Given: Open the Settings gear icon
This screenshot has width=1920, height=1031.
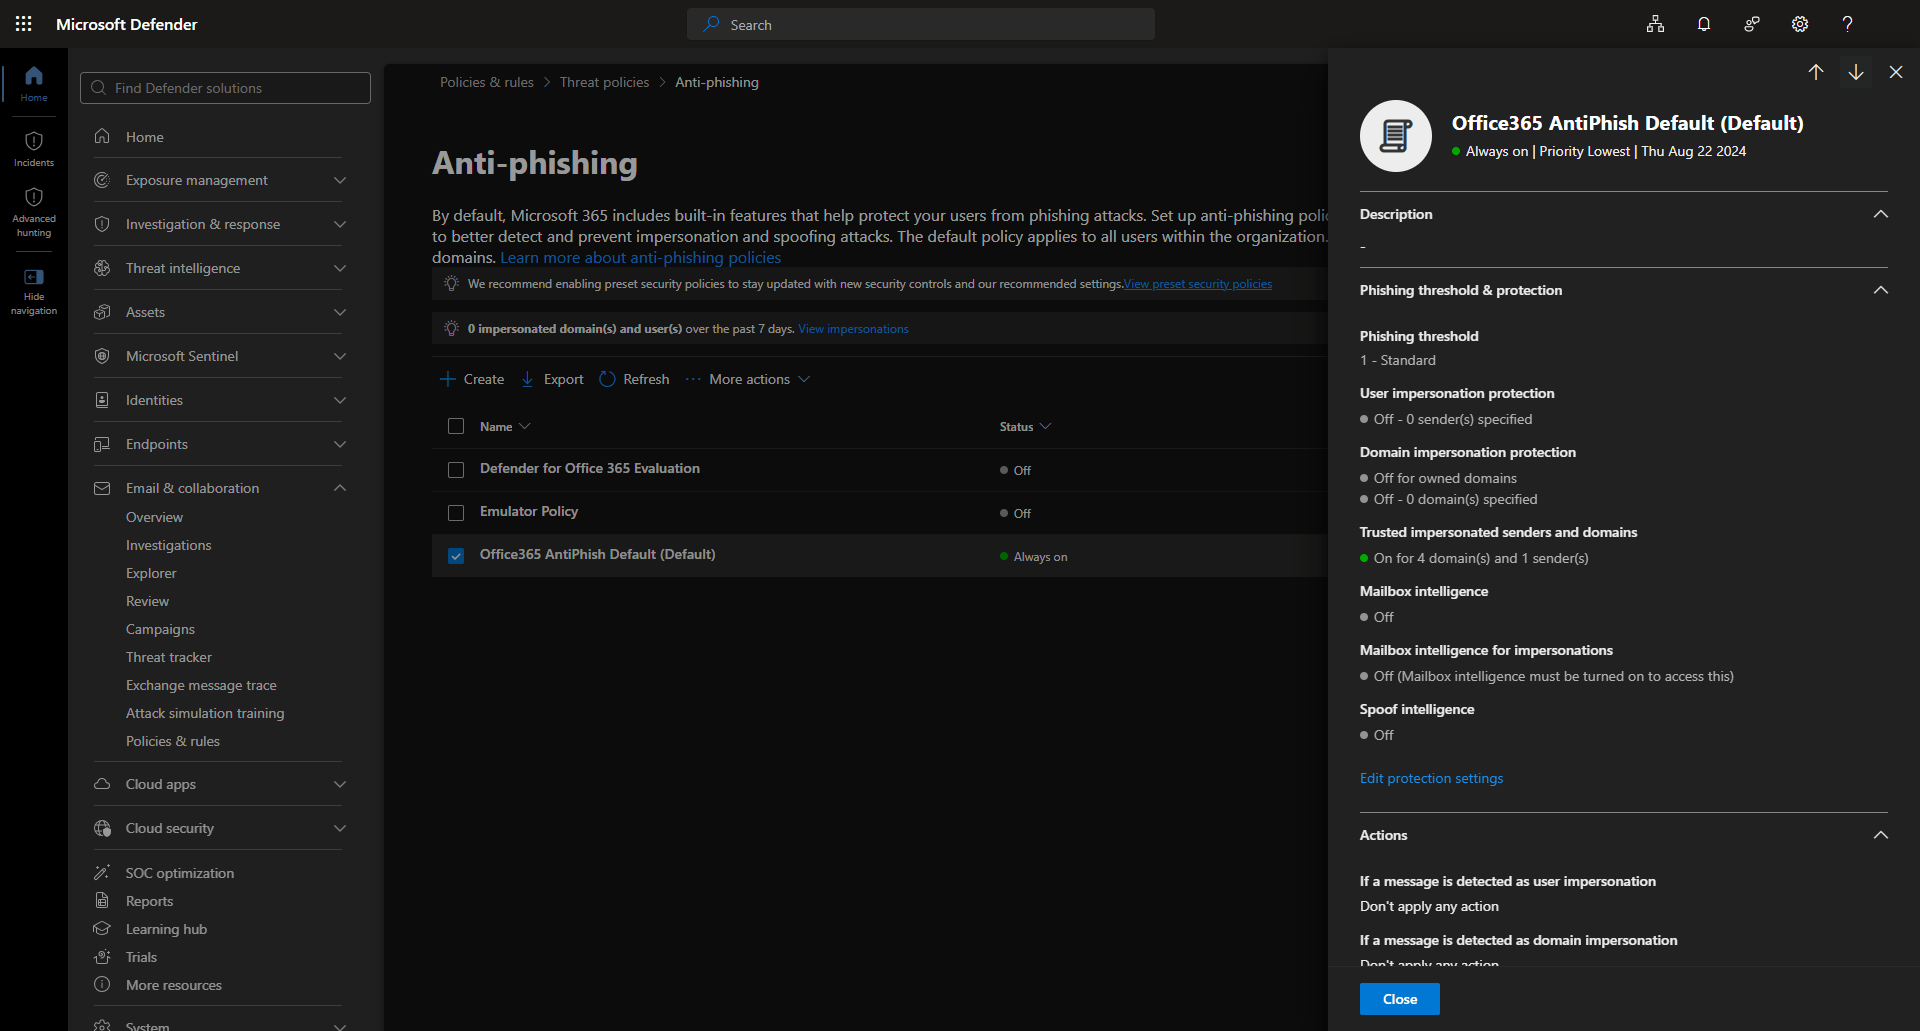Looking at the screenshot, I should [1800, 24].
